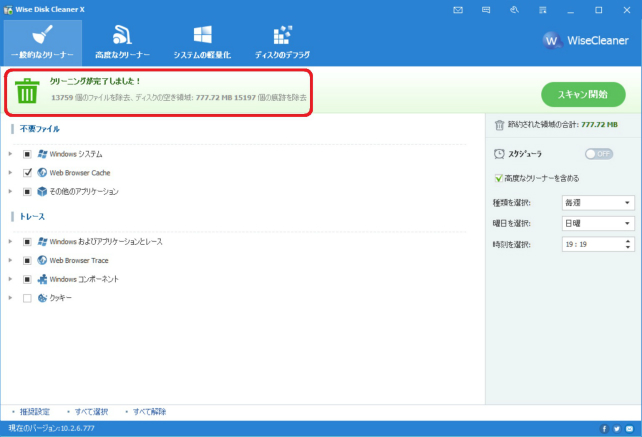Switch to the 高度なクリーナー tab
The height and width of the screenshot is (437, 642).
122,43
